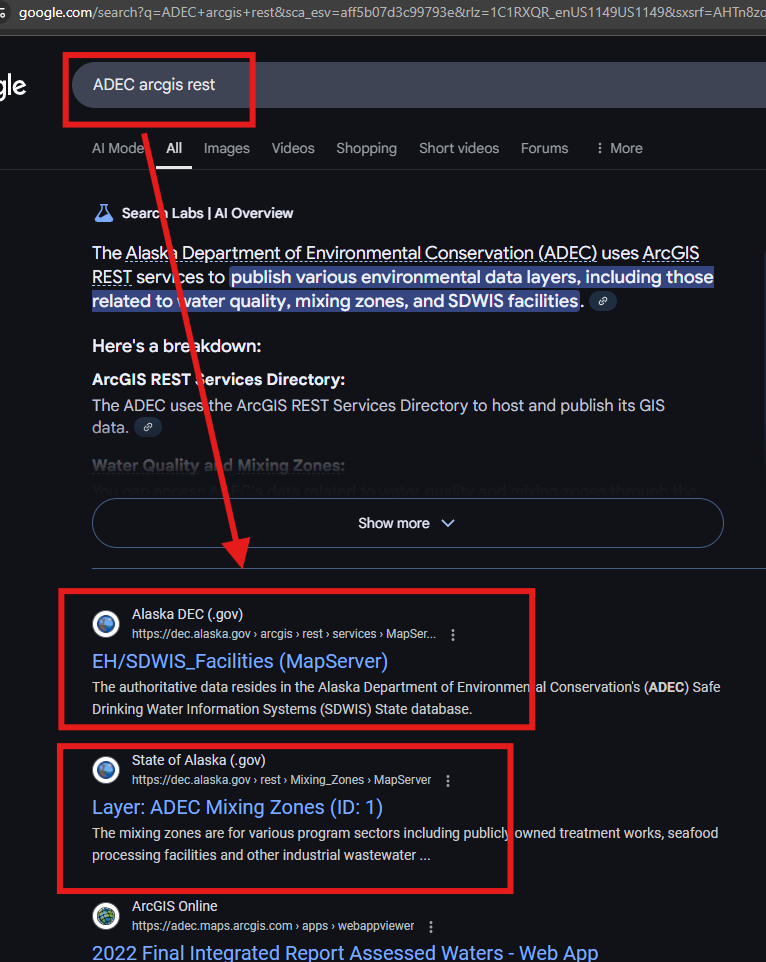Switch to the Videos tab
The height and width of the screenshot is (962, 766).
(293, 148)
